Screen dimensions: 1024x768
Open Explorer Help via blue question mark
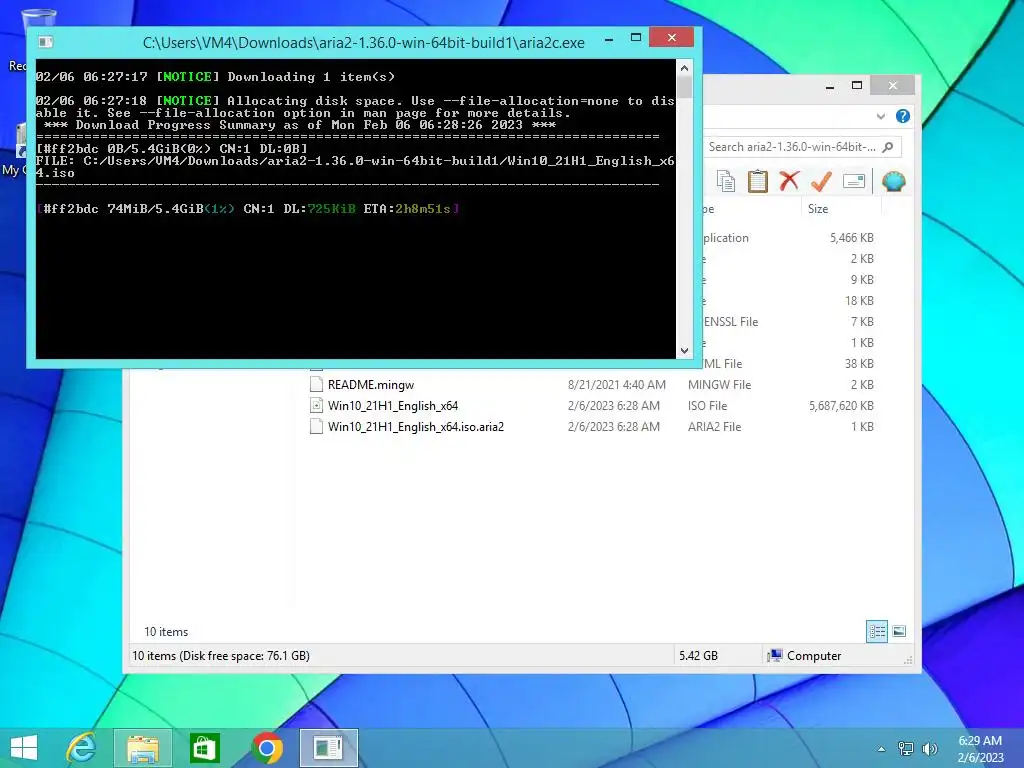pos(903,116)
